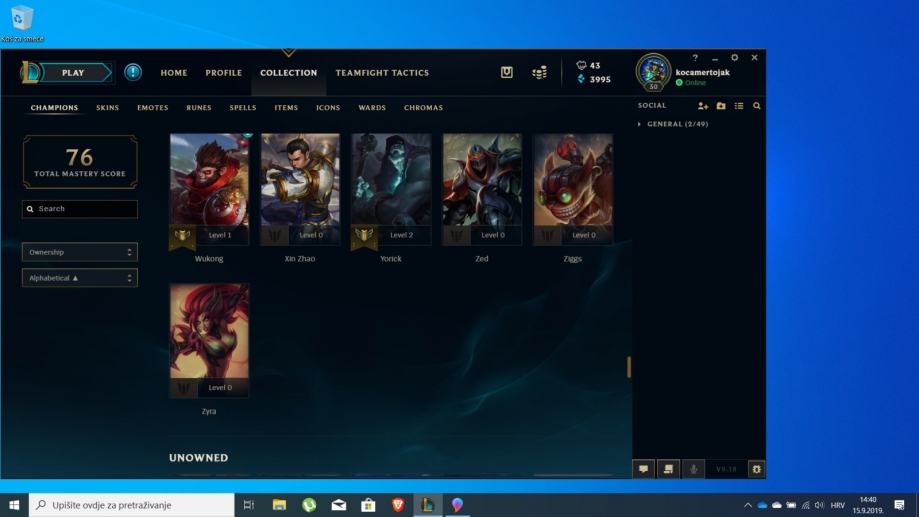Show hidden system tray icons
The width and height of the screenshot is (919, 517).
(747, 505)
